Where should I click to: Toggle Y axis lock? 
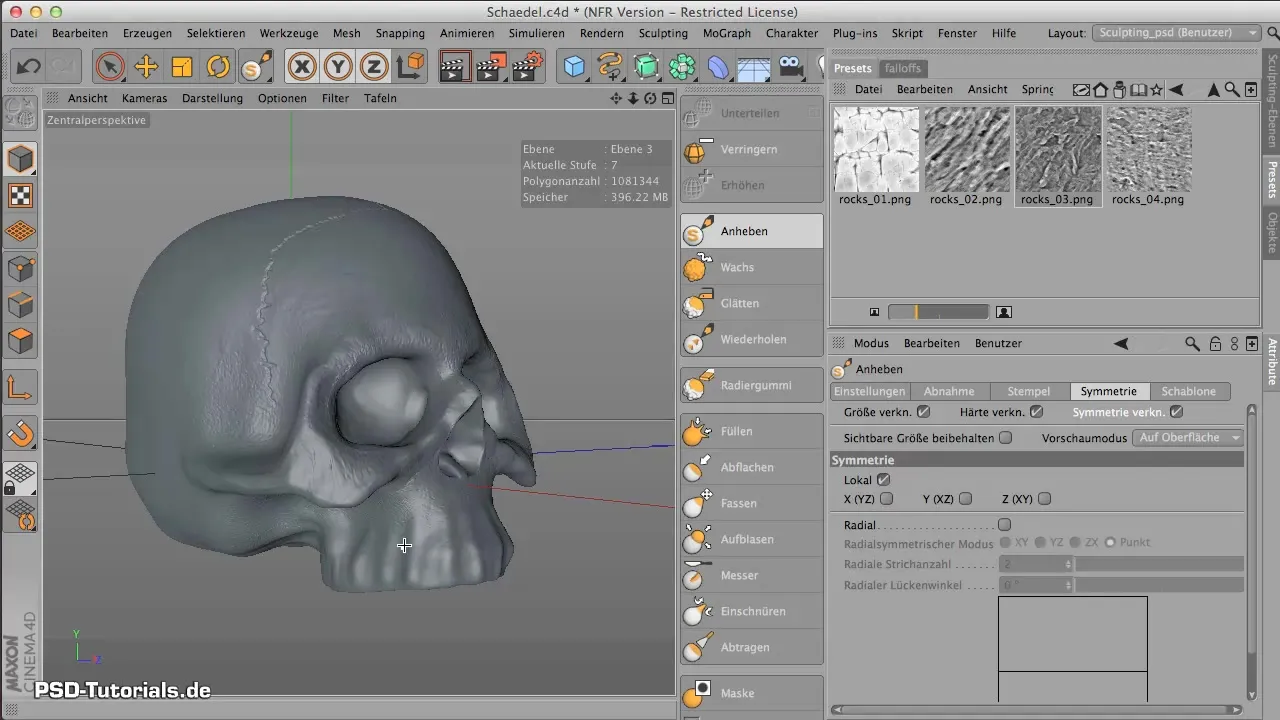click(x=338, y=67)
